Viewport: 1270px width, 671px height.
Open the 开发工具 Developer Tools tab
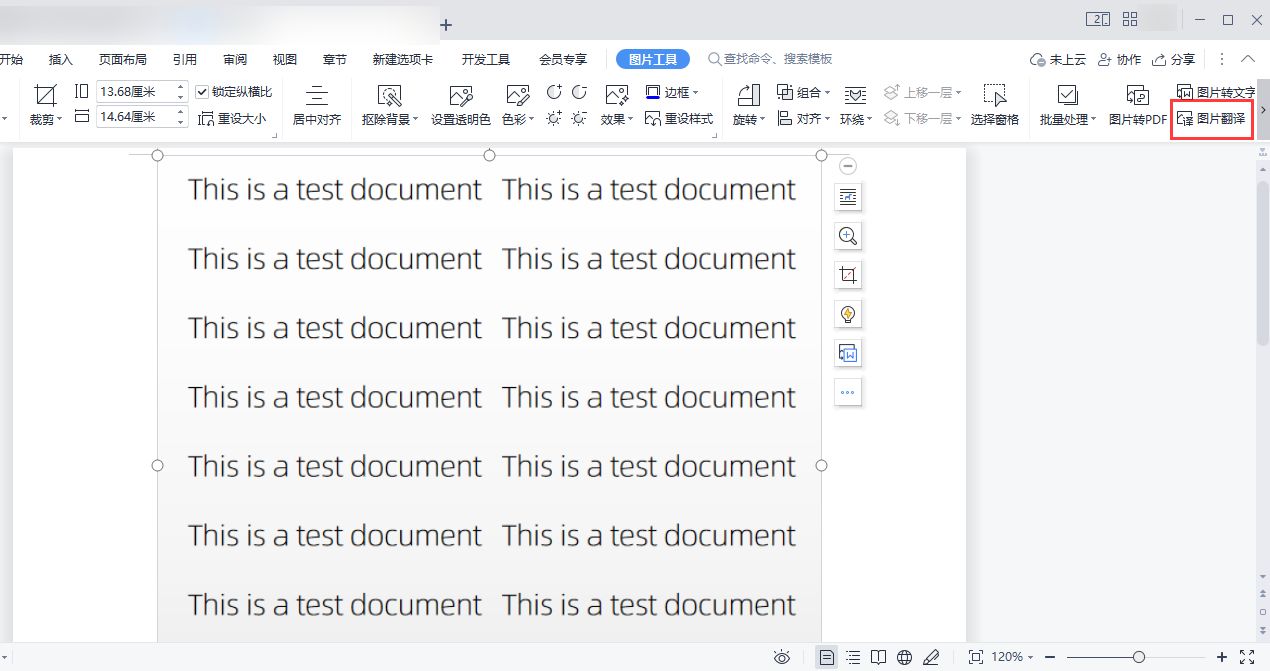click(x=486, y=60)
